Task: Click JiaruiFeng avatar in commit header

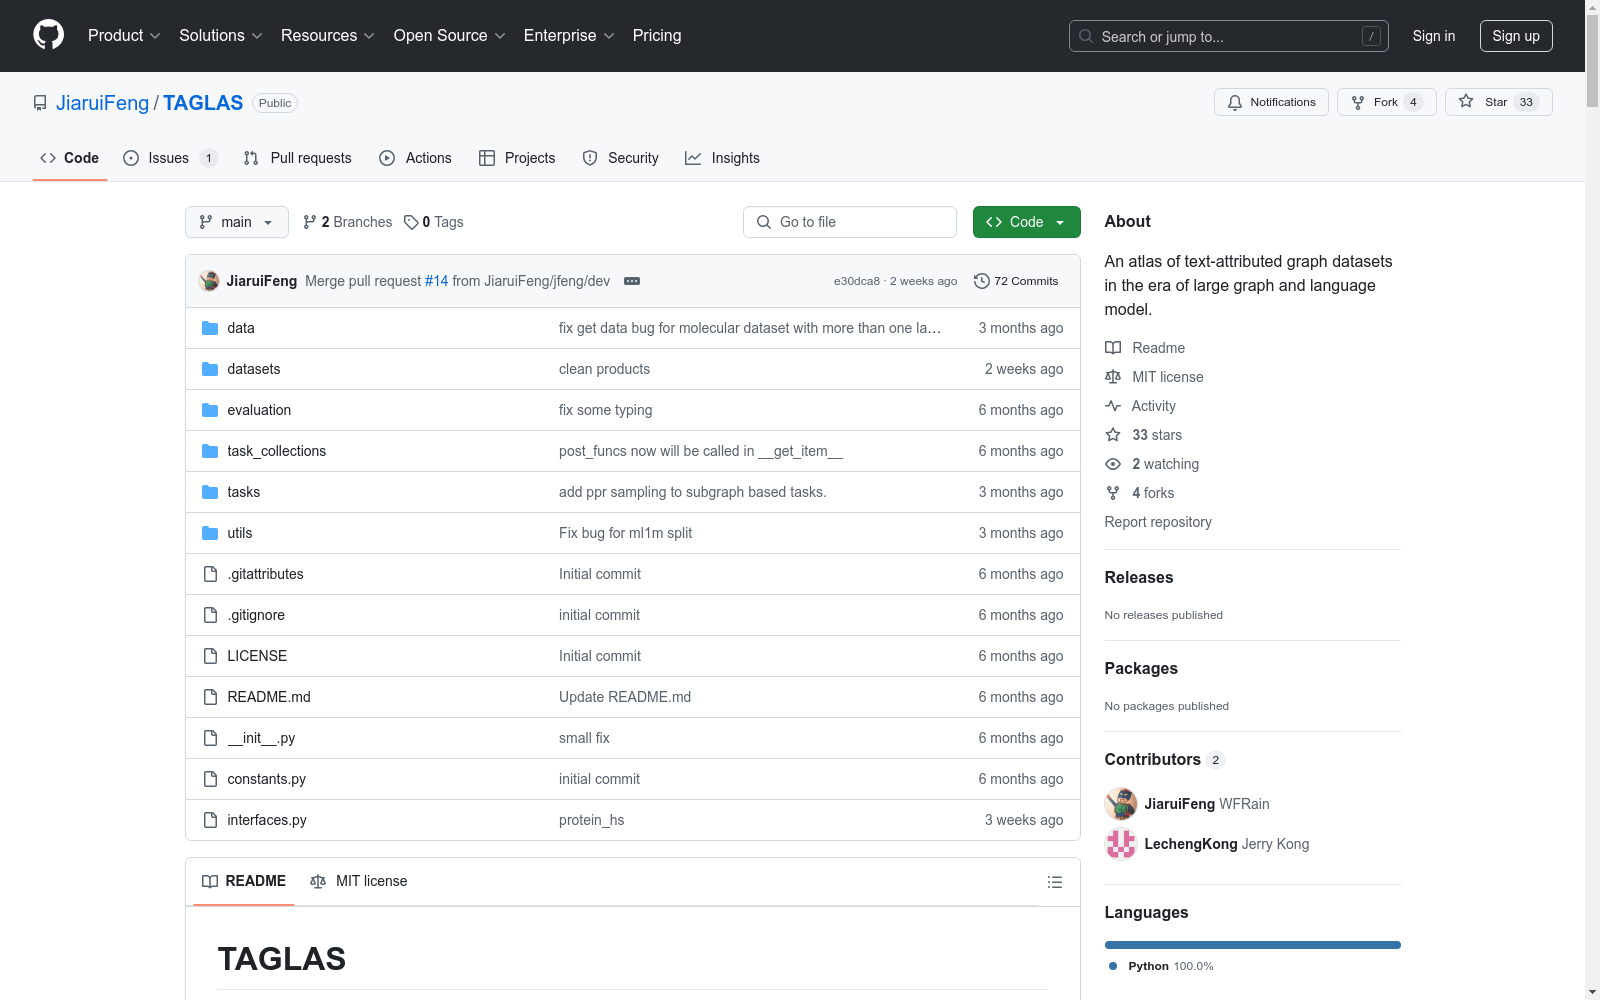Action: 209,281
